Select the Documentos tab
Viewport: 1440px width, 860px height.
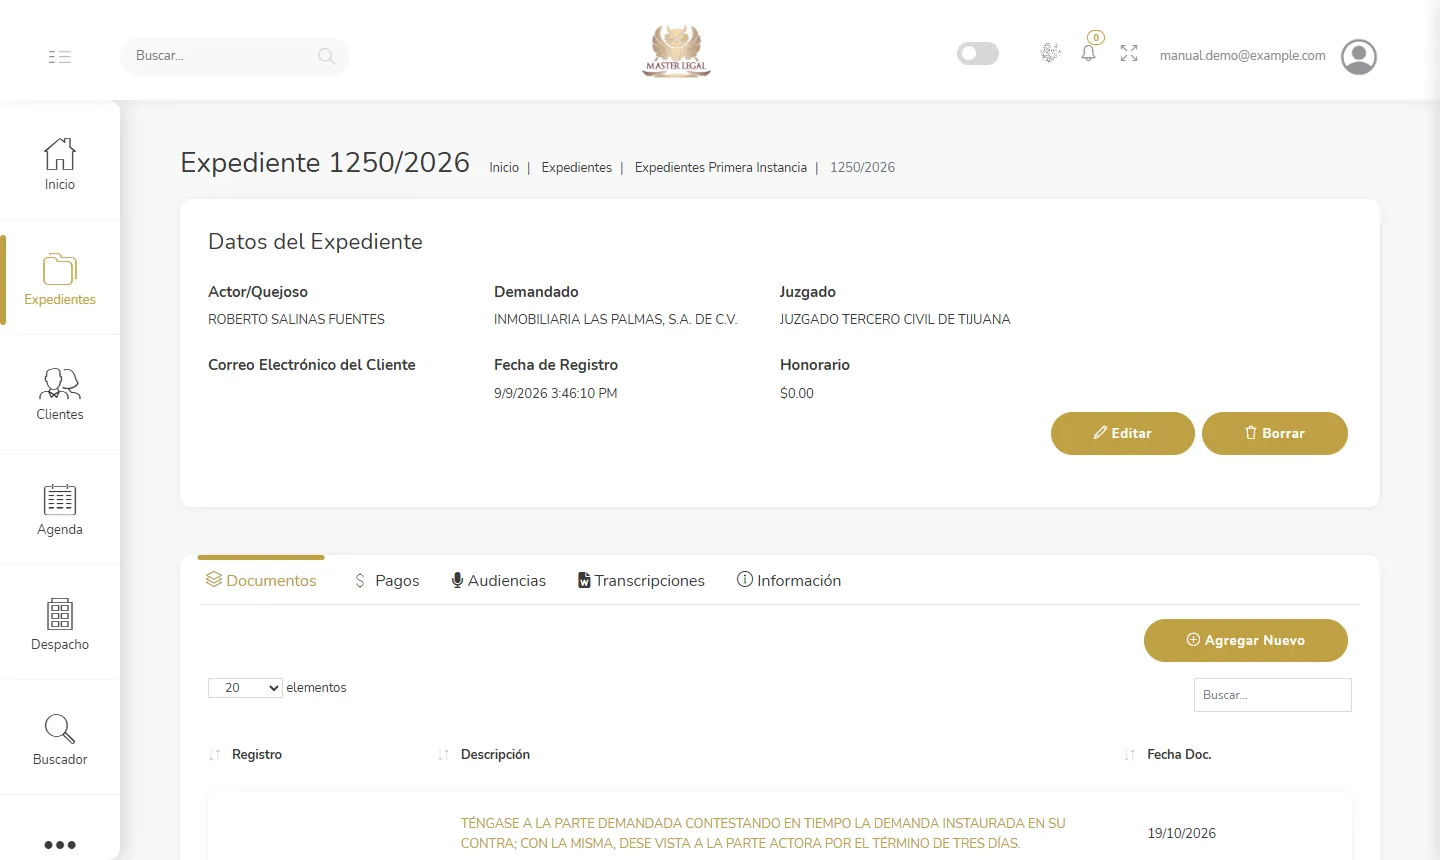click(261, 580)
